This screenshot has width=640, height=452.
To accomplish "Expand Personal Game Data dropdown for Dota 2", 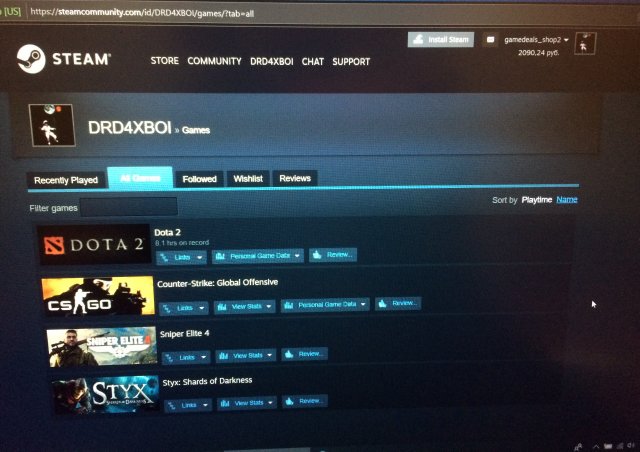I will click(x=258, y=256).
